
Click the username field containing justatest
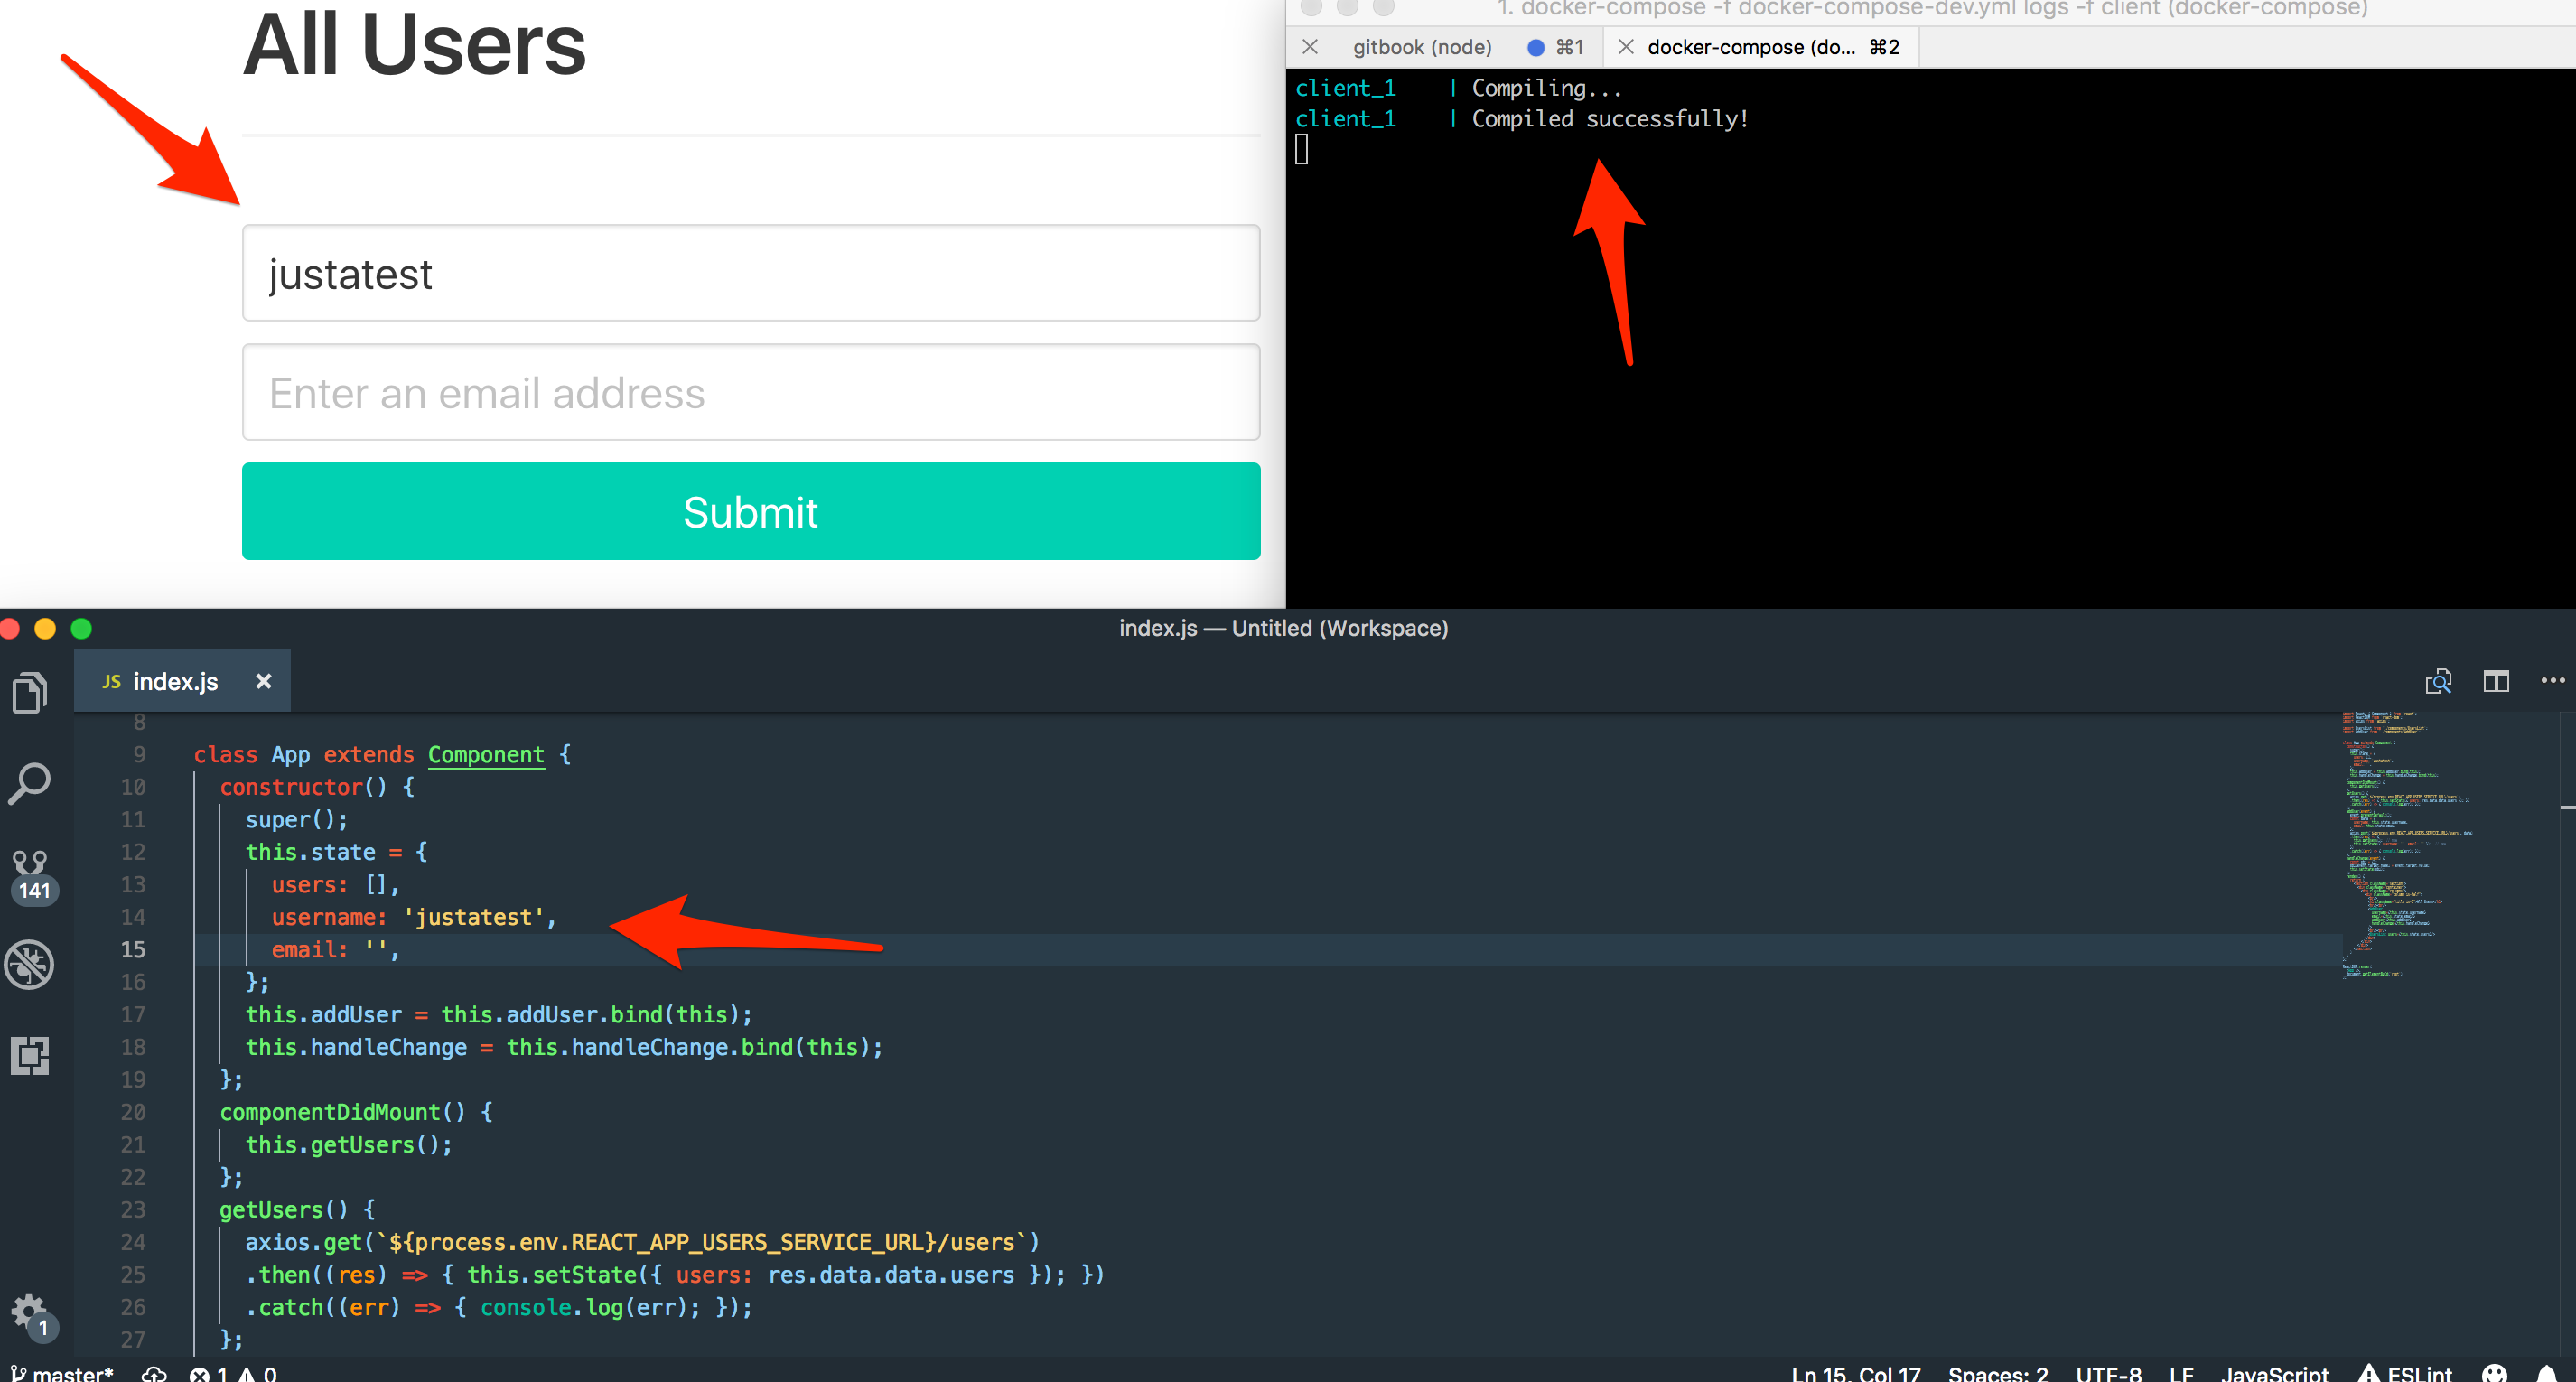[x=750, y=273]
